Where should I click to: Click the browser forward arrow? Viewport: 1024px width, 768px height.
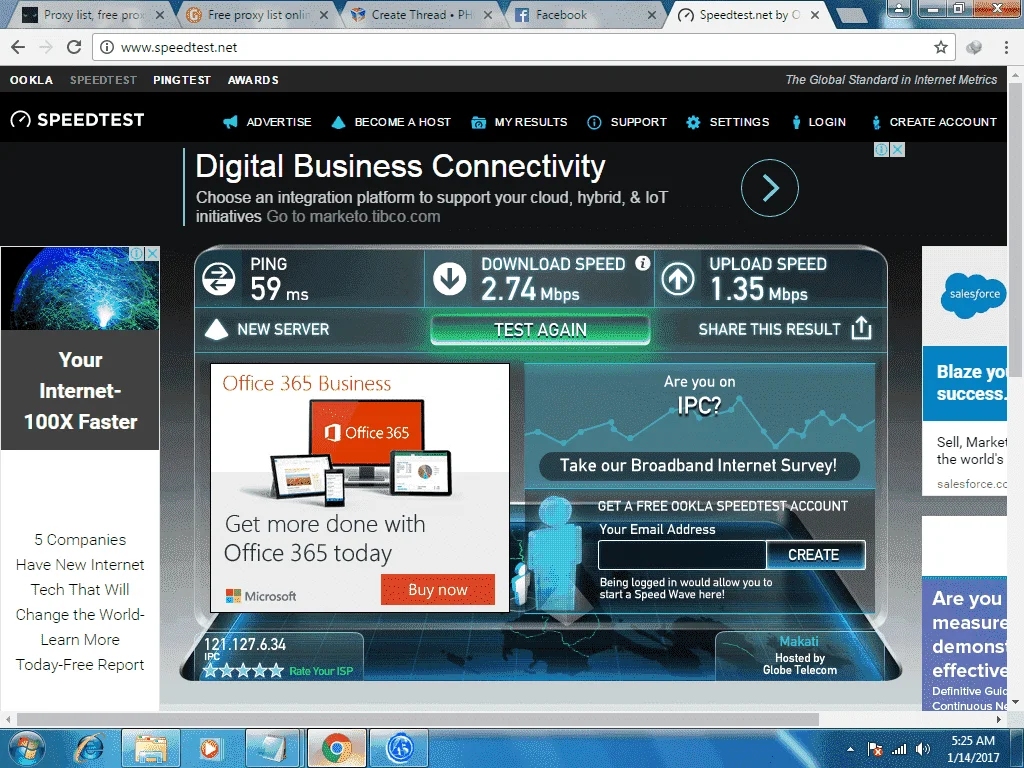point(46,47)
